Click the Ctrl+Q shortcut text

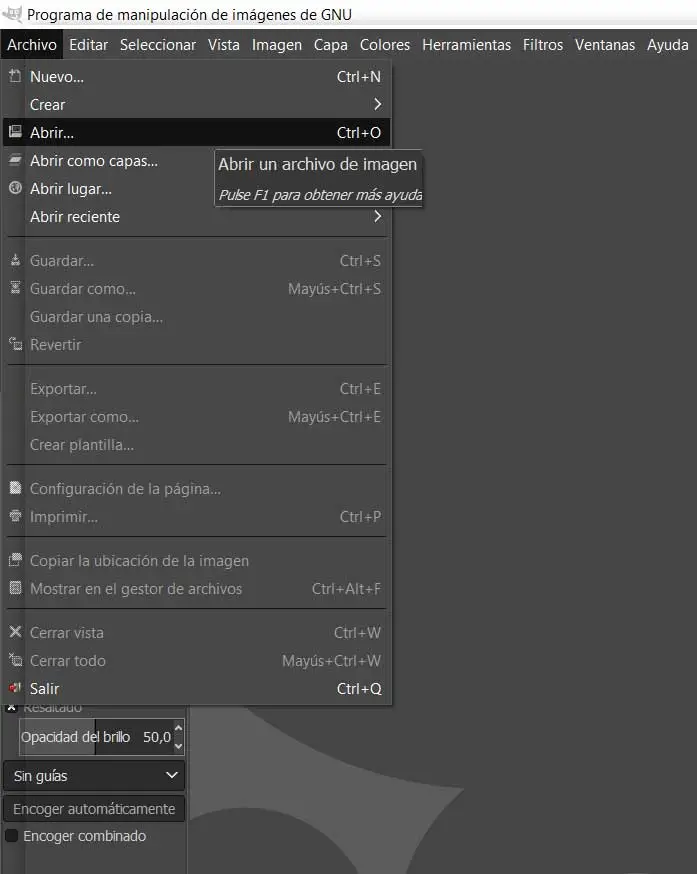coord(359,689)
